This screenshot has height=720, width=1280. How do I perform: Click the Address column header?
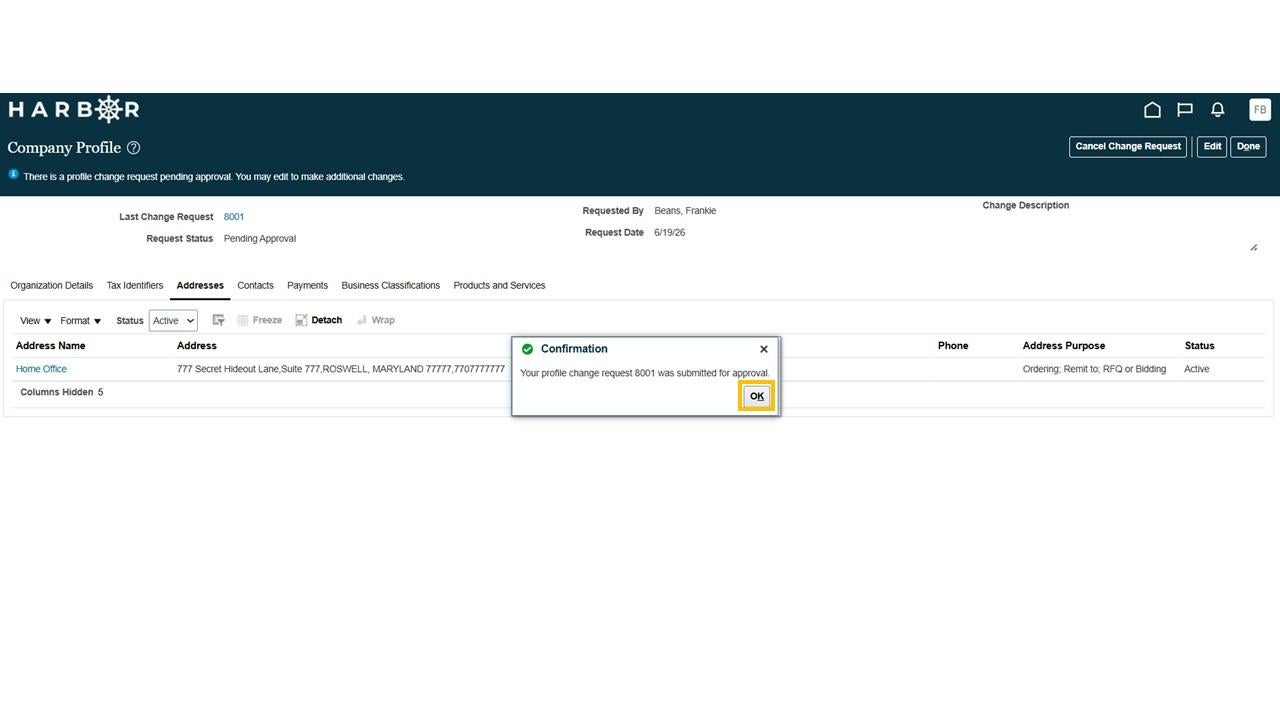(x=197, y=346)
